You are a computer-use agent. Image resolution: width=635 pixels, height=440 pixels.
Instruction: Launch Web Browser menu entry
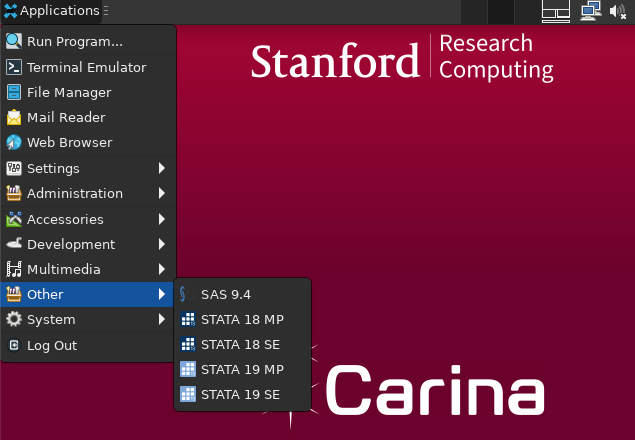[88, 143]
